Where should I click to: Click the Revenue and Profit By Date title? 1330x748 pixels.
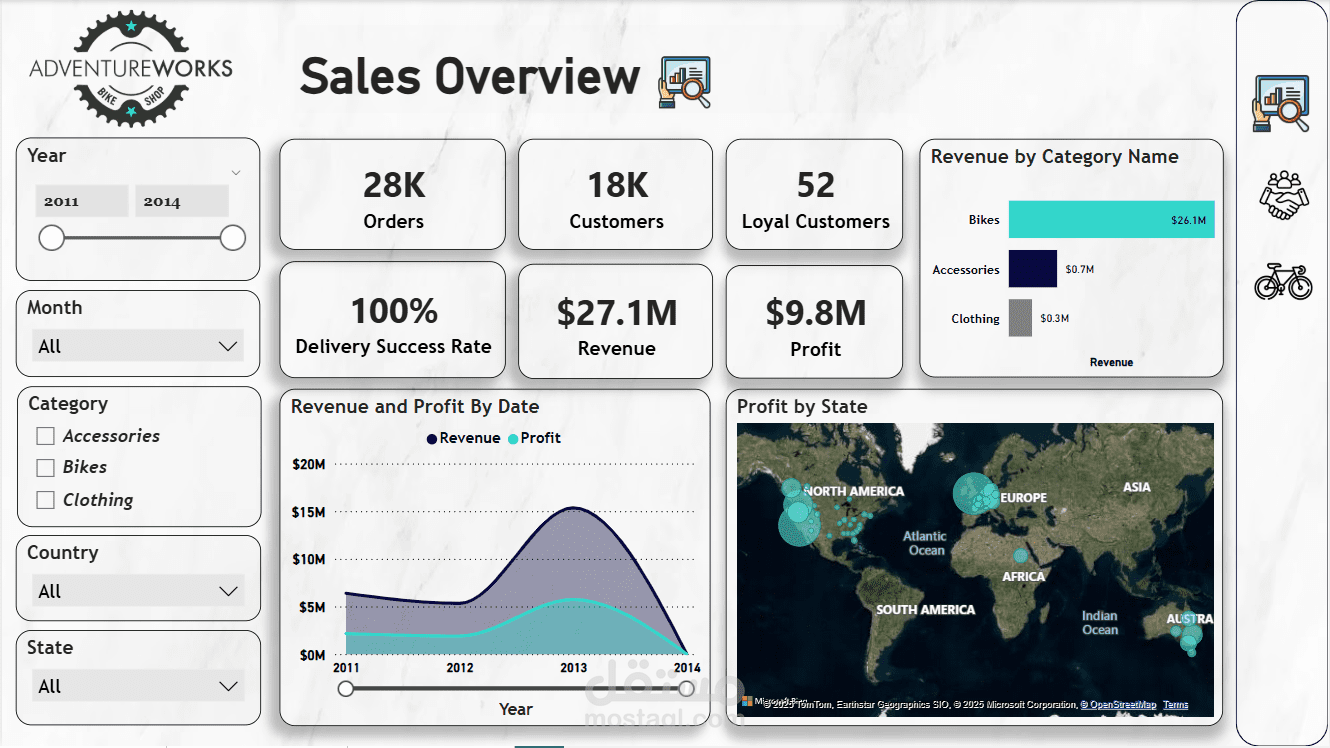[x=415, y=407]
